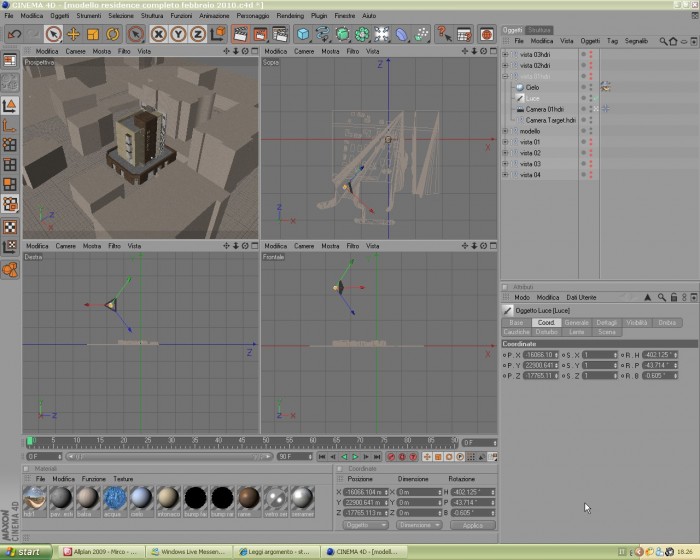The height and width of the screenshot is (560, 700).
Task: Open the Windows start button
Action: point(23,552)
